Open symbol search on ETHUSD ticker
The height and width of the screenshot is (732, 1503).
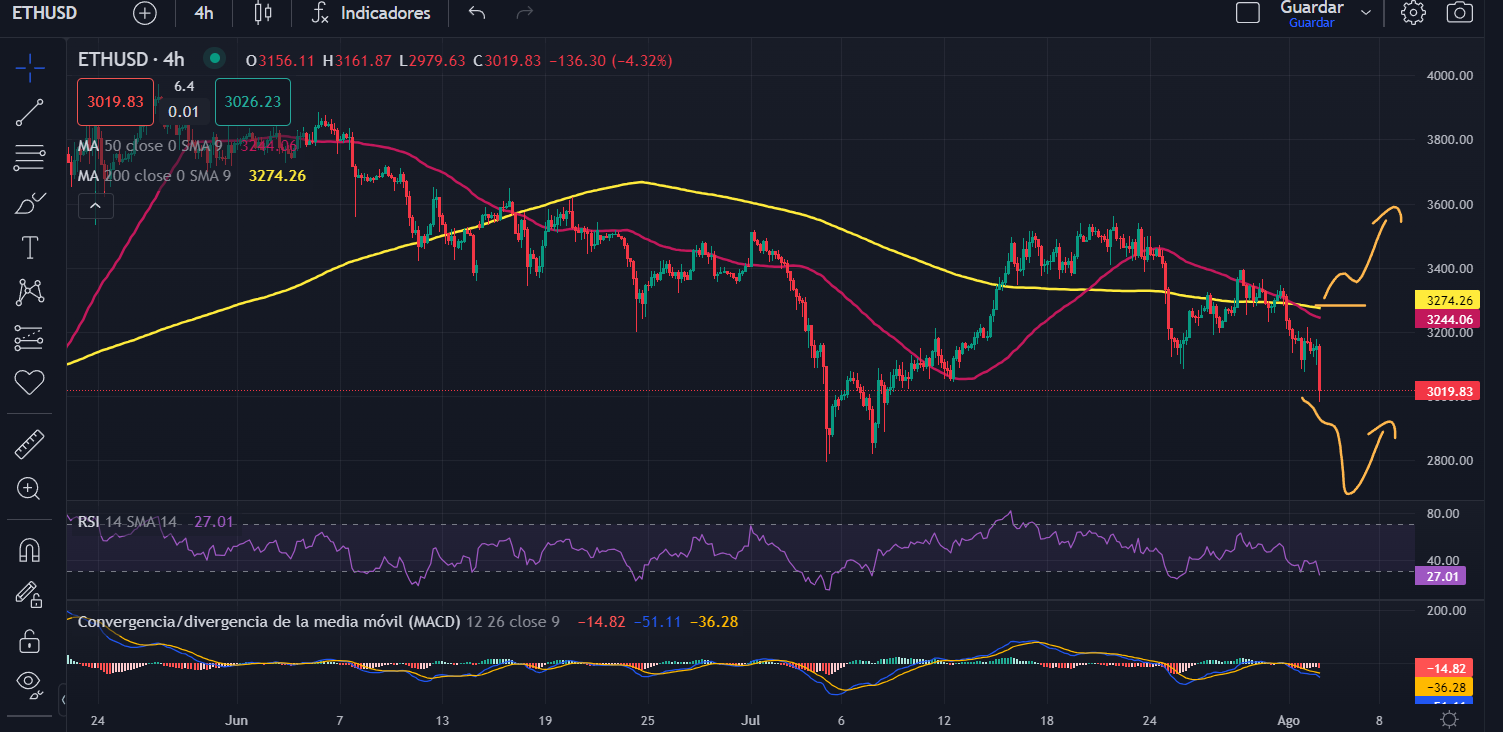(44, 13)
